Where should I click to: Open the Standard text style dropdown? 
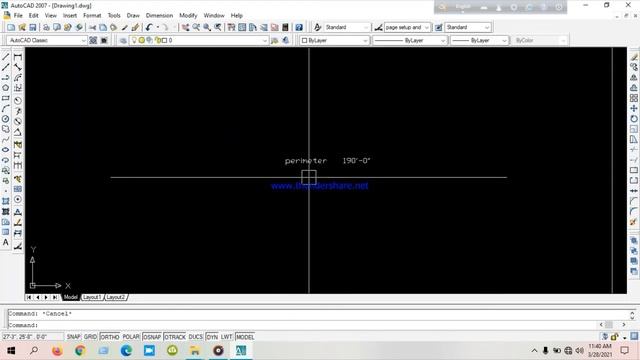pos(347,27)
